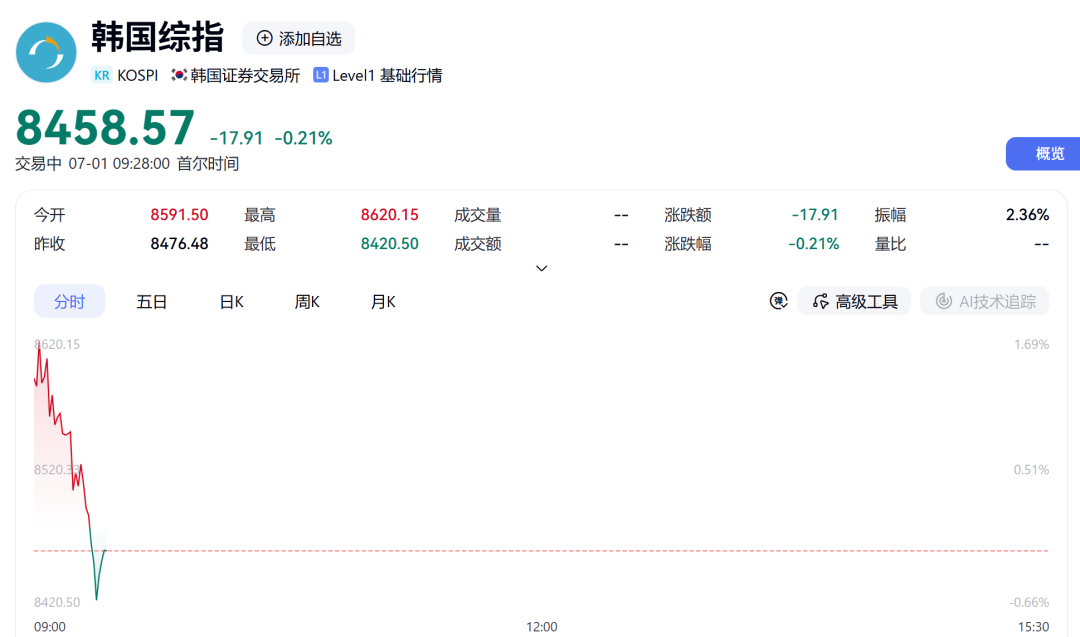
Task: Switch to 日K chart tab
Action: pos(231,302)
